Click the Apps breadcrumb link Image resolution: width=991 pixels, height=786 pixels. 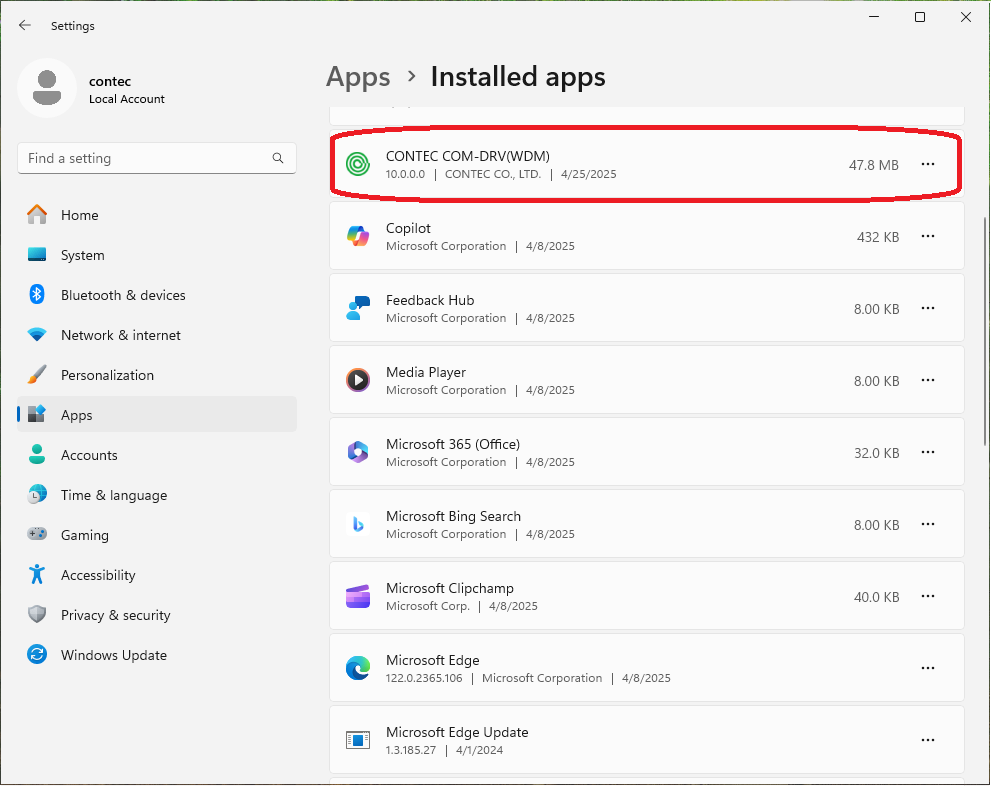[x=358, y=77]
